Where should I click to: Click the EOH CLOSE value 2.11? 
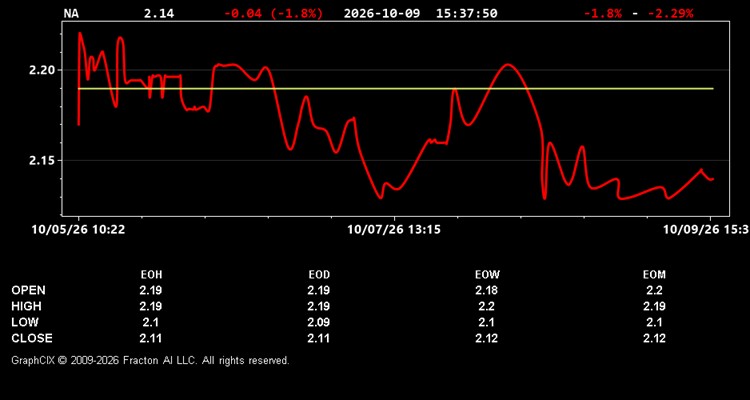click(x=151, y=338)
